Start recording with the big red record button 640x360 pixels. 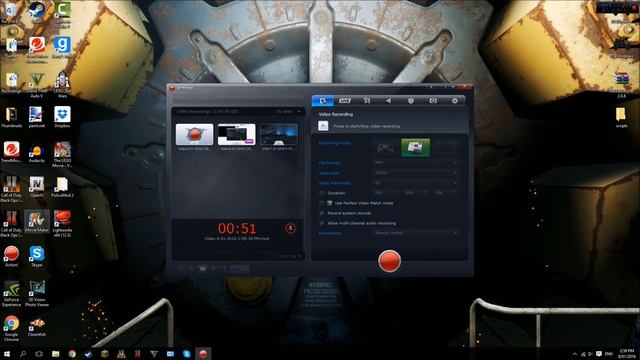coord(389,261)
